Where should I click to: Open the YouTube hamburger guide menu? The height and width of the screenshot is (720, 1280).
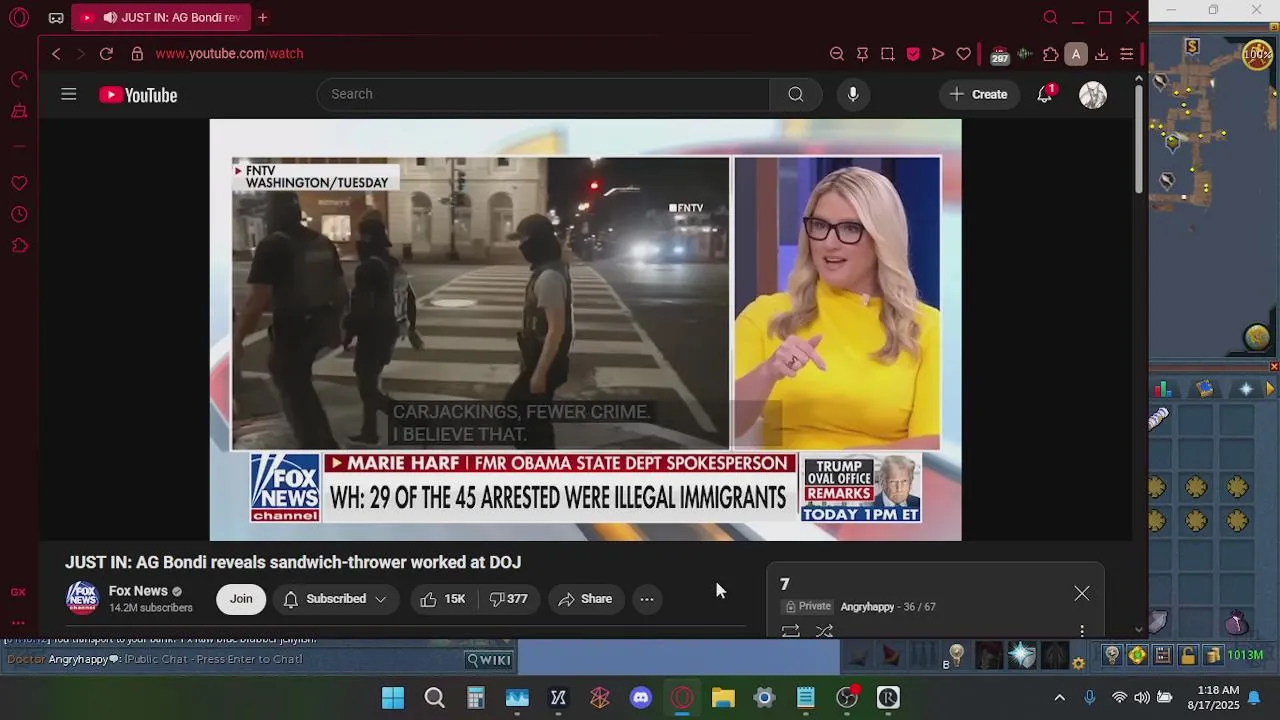point(68,94)
